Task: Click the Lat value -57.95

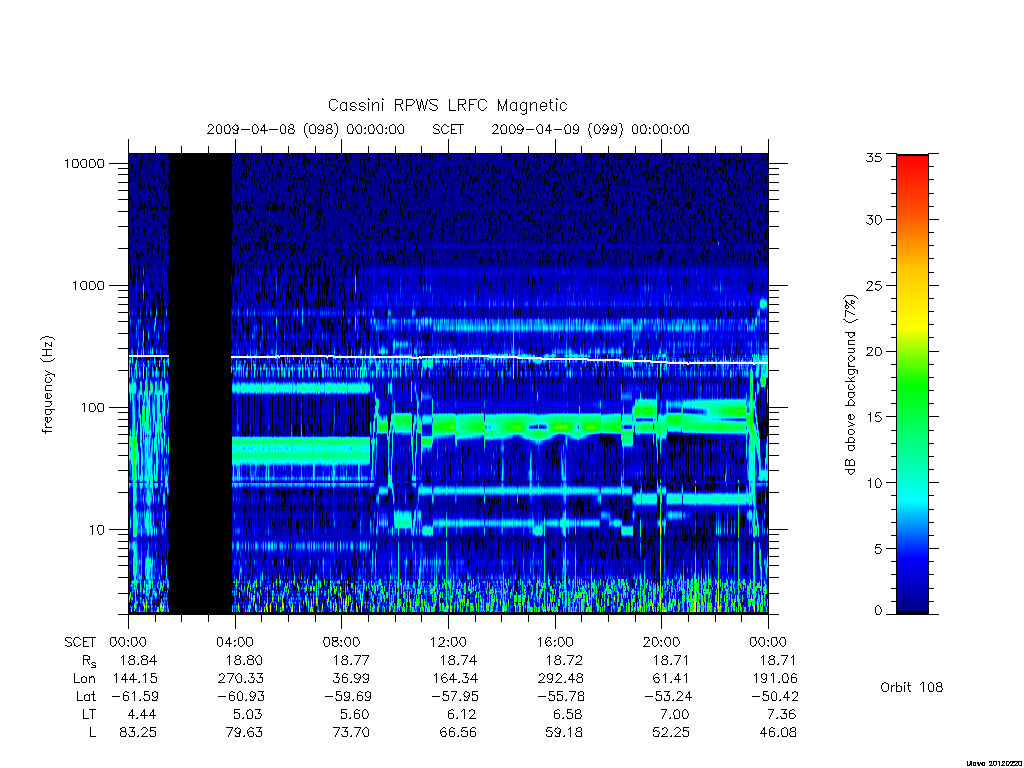Action: 454,696
